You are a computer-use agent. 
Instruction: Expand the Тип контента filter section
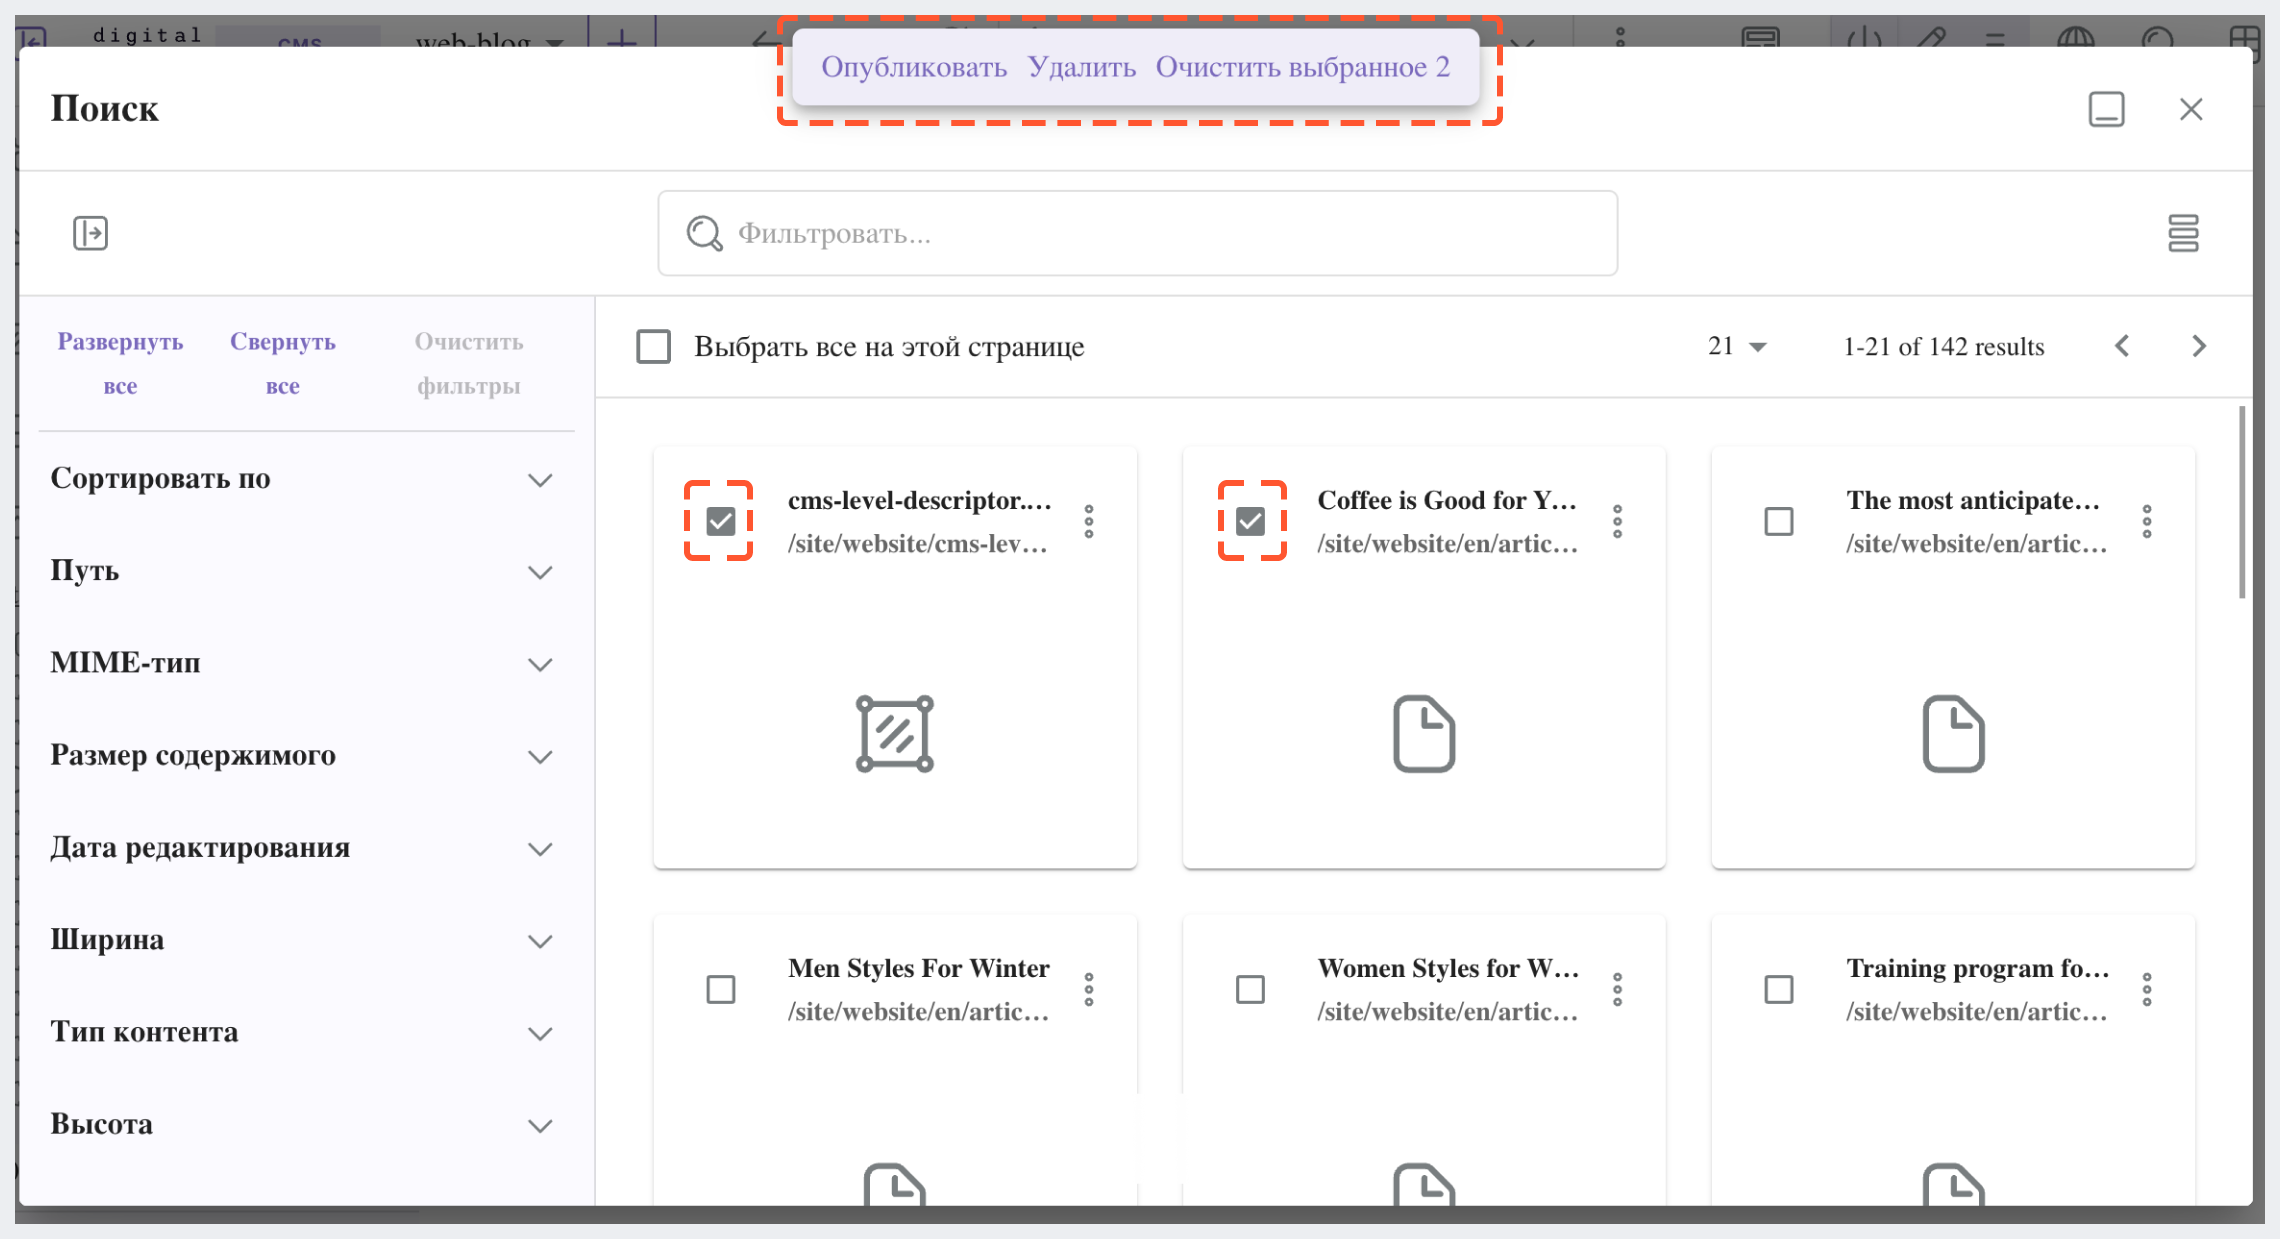[301, 1032]
